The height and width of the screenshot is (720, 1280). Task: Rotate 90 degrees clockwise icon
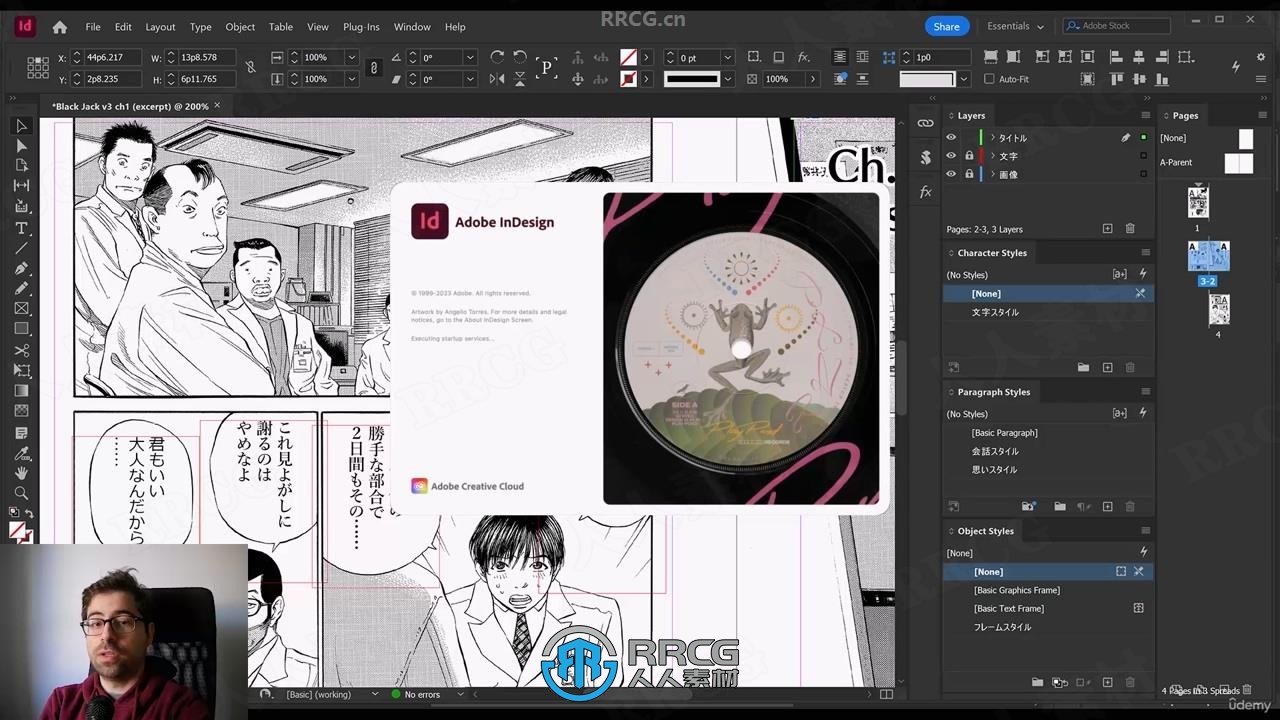point(497,57)
